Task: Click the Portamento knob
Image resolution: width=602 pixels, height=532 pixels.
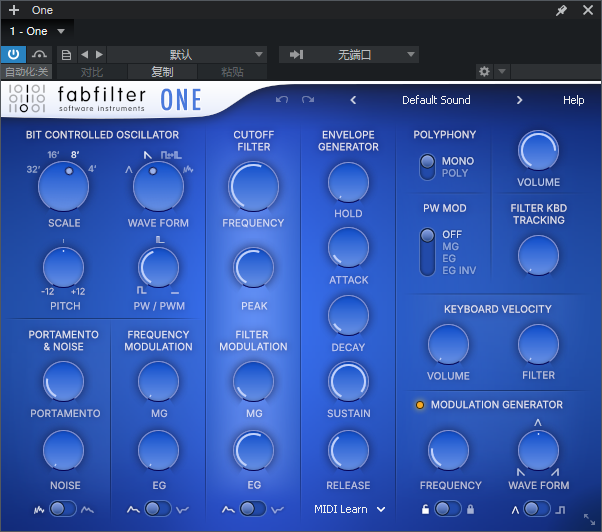Action: point(63,381)
